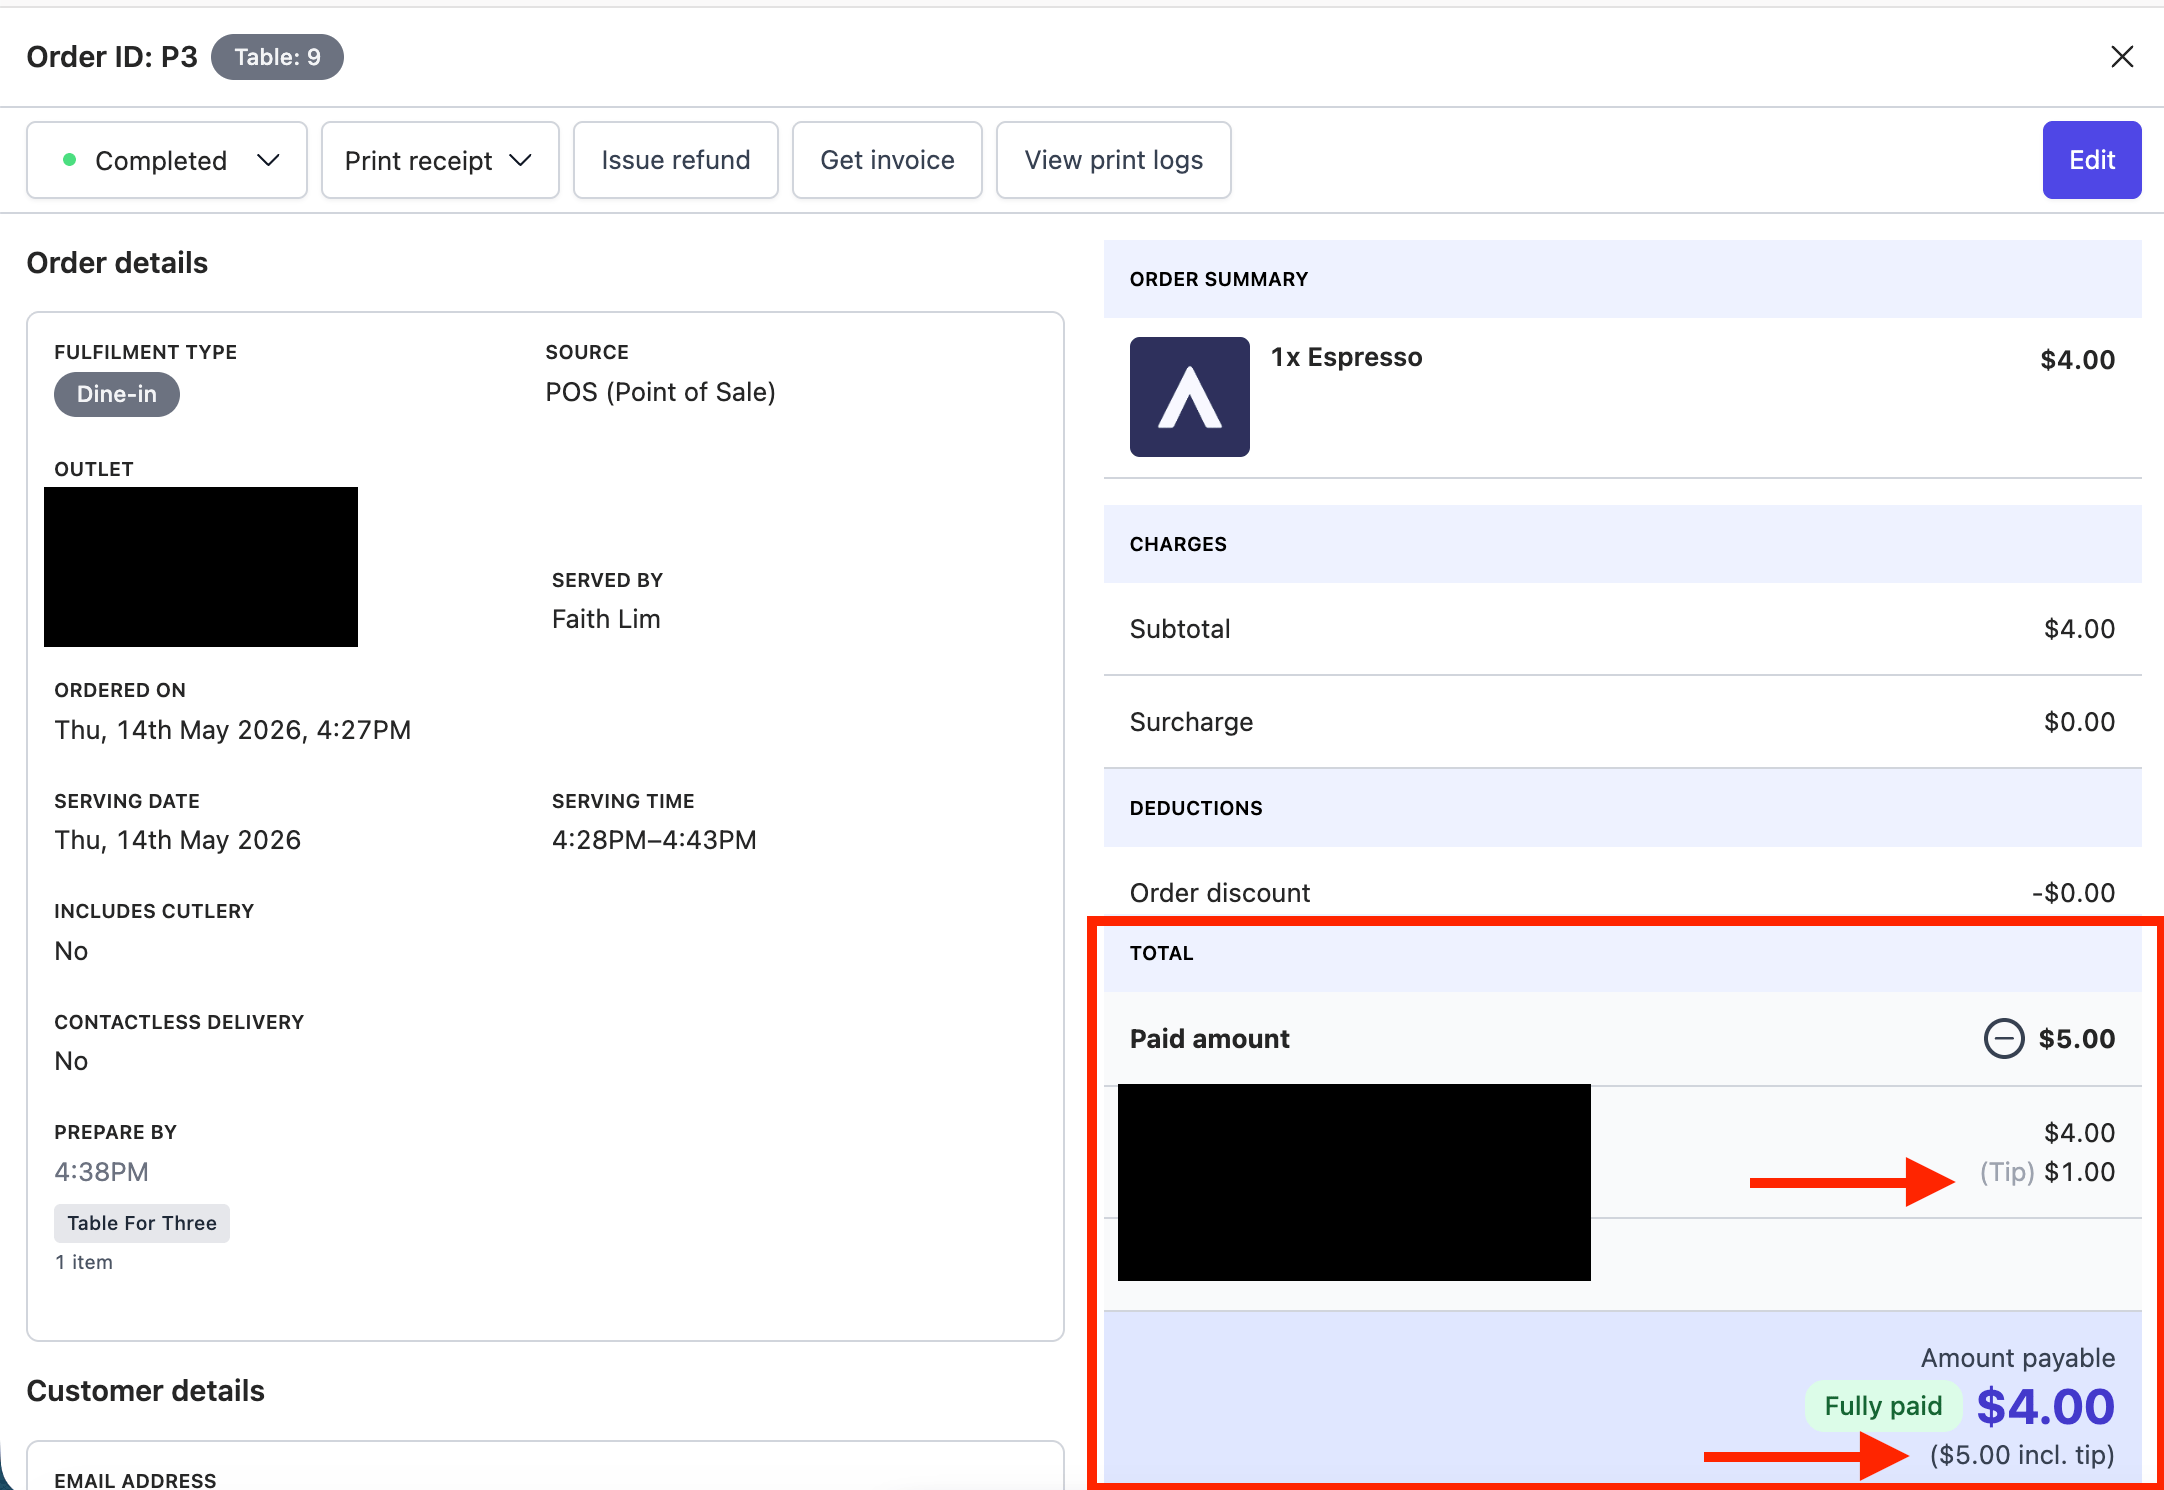Screen dimensions: 2164x1490
Task: Click the Order discount -$0.00 value
Action: [x=2073, y=893]
